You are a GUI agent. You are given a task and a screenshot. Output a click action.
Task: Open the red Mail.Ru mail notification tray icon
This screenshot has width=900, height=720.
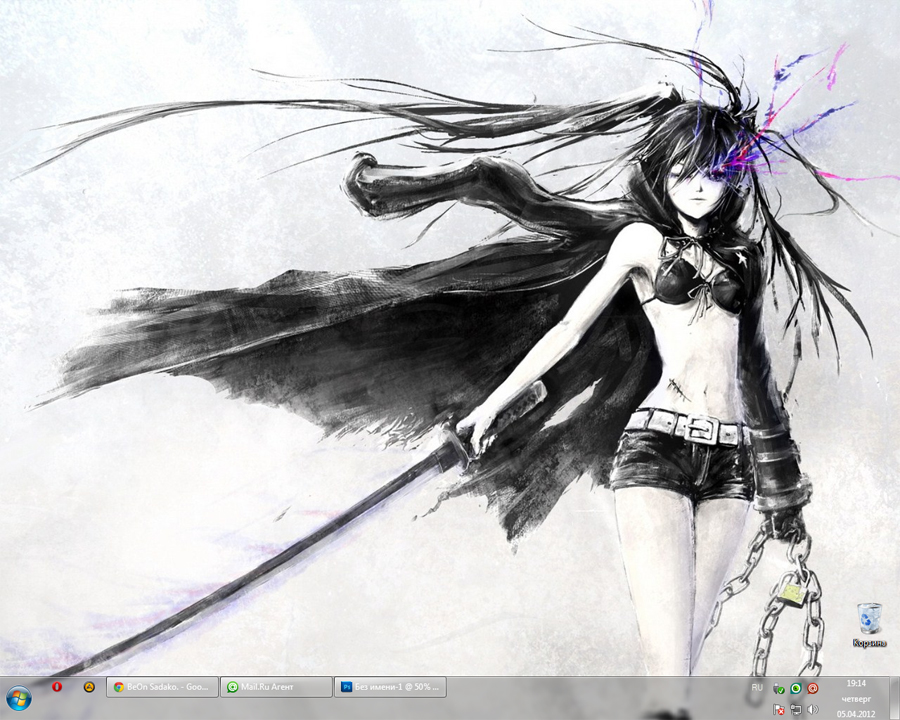[x=813, y=688]
